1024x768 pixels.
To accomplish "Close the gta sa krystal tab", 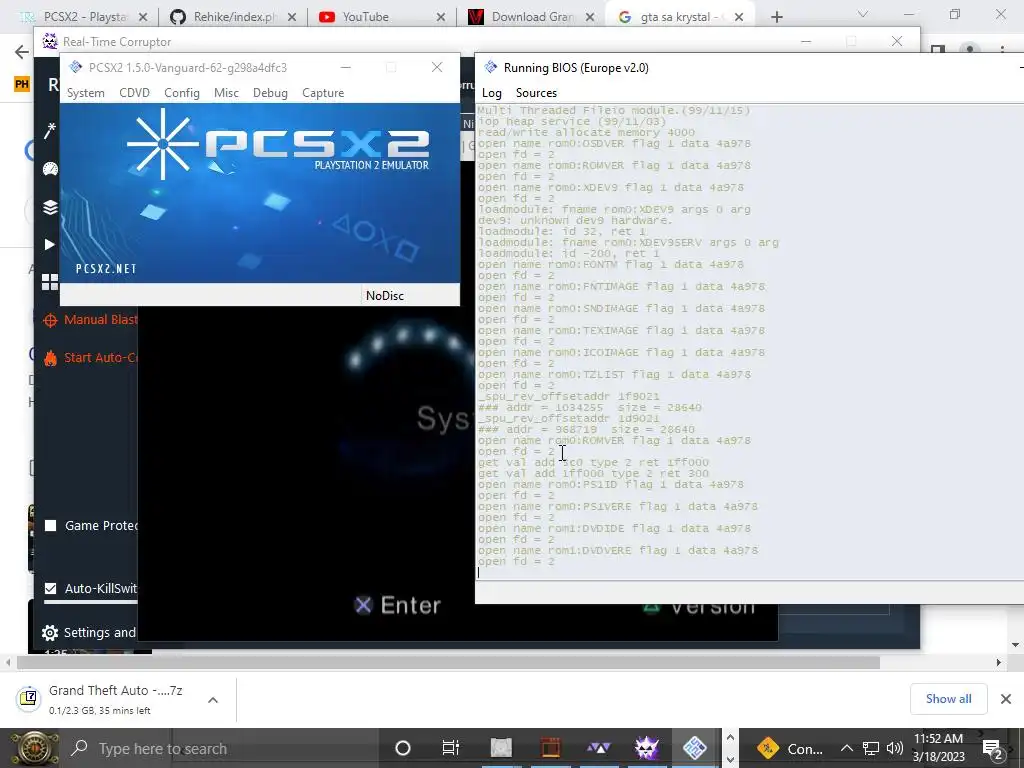I will tap(739, 17).
